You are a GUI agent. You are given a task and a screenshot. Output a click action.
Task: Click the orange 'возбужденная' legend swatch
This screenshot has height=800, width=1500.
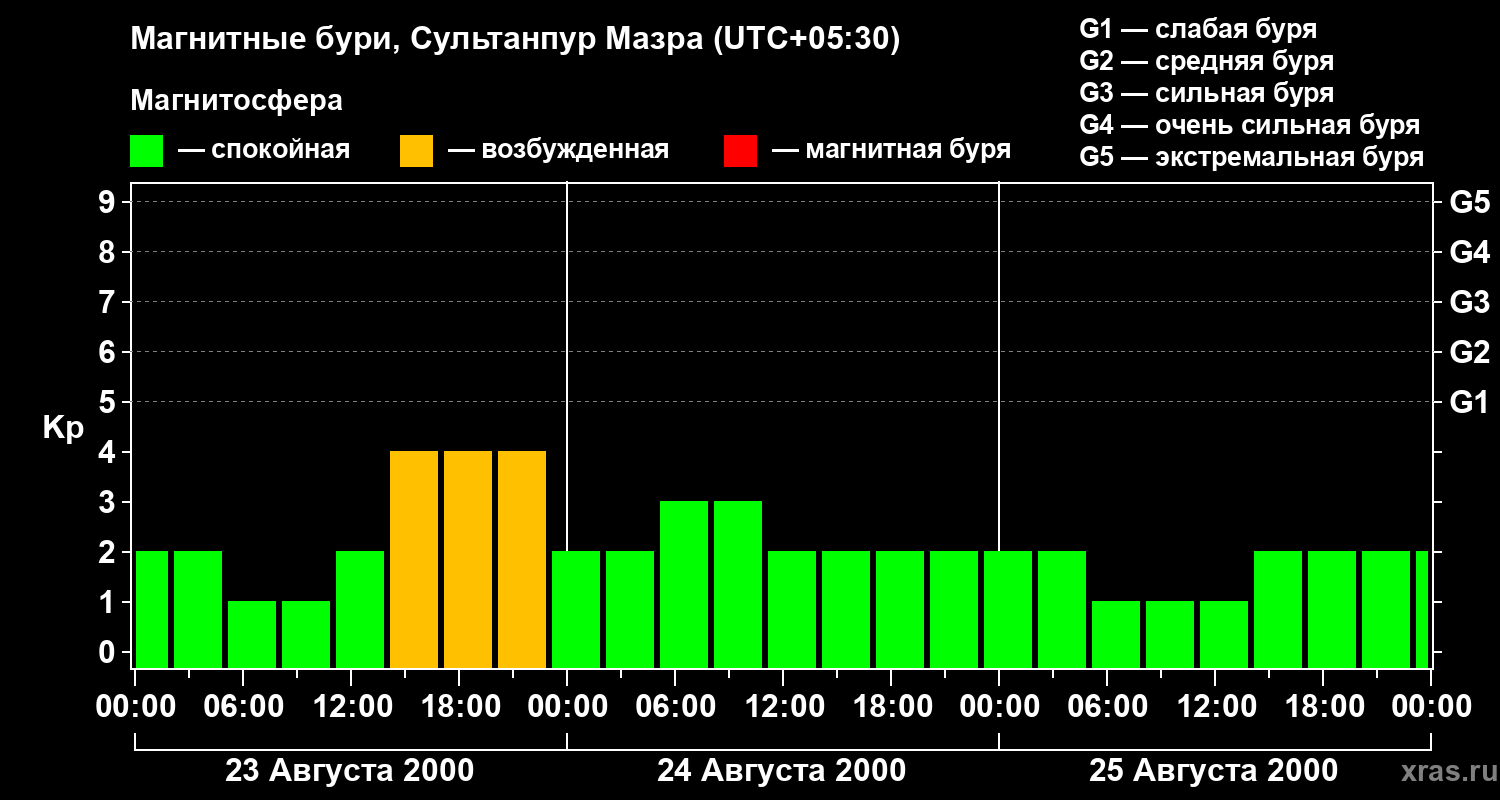point(416,151)
